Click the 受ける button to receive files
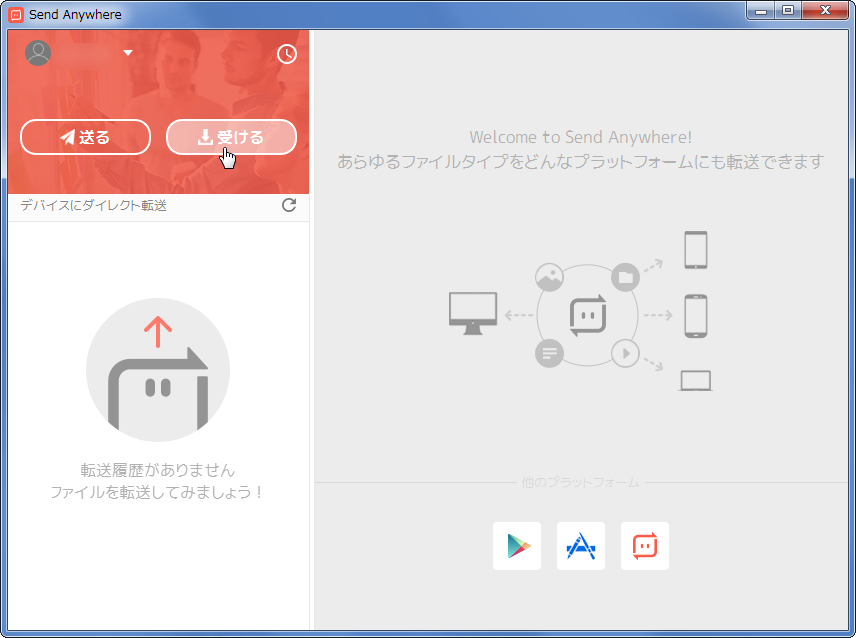Image resolution: width=856 pixels, height=638 pixels. (231, 137)
